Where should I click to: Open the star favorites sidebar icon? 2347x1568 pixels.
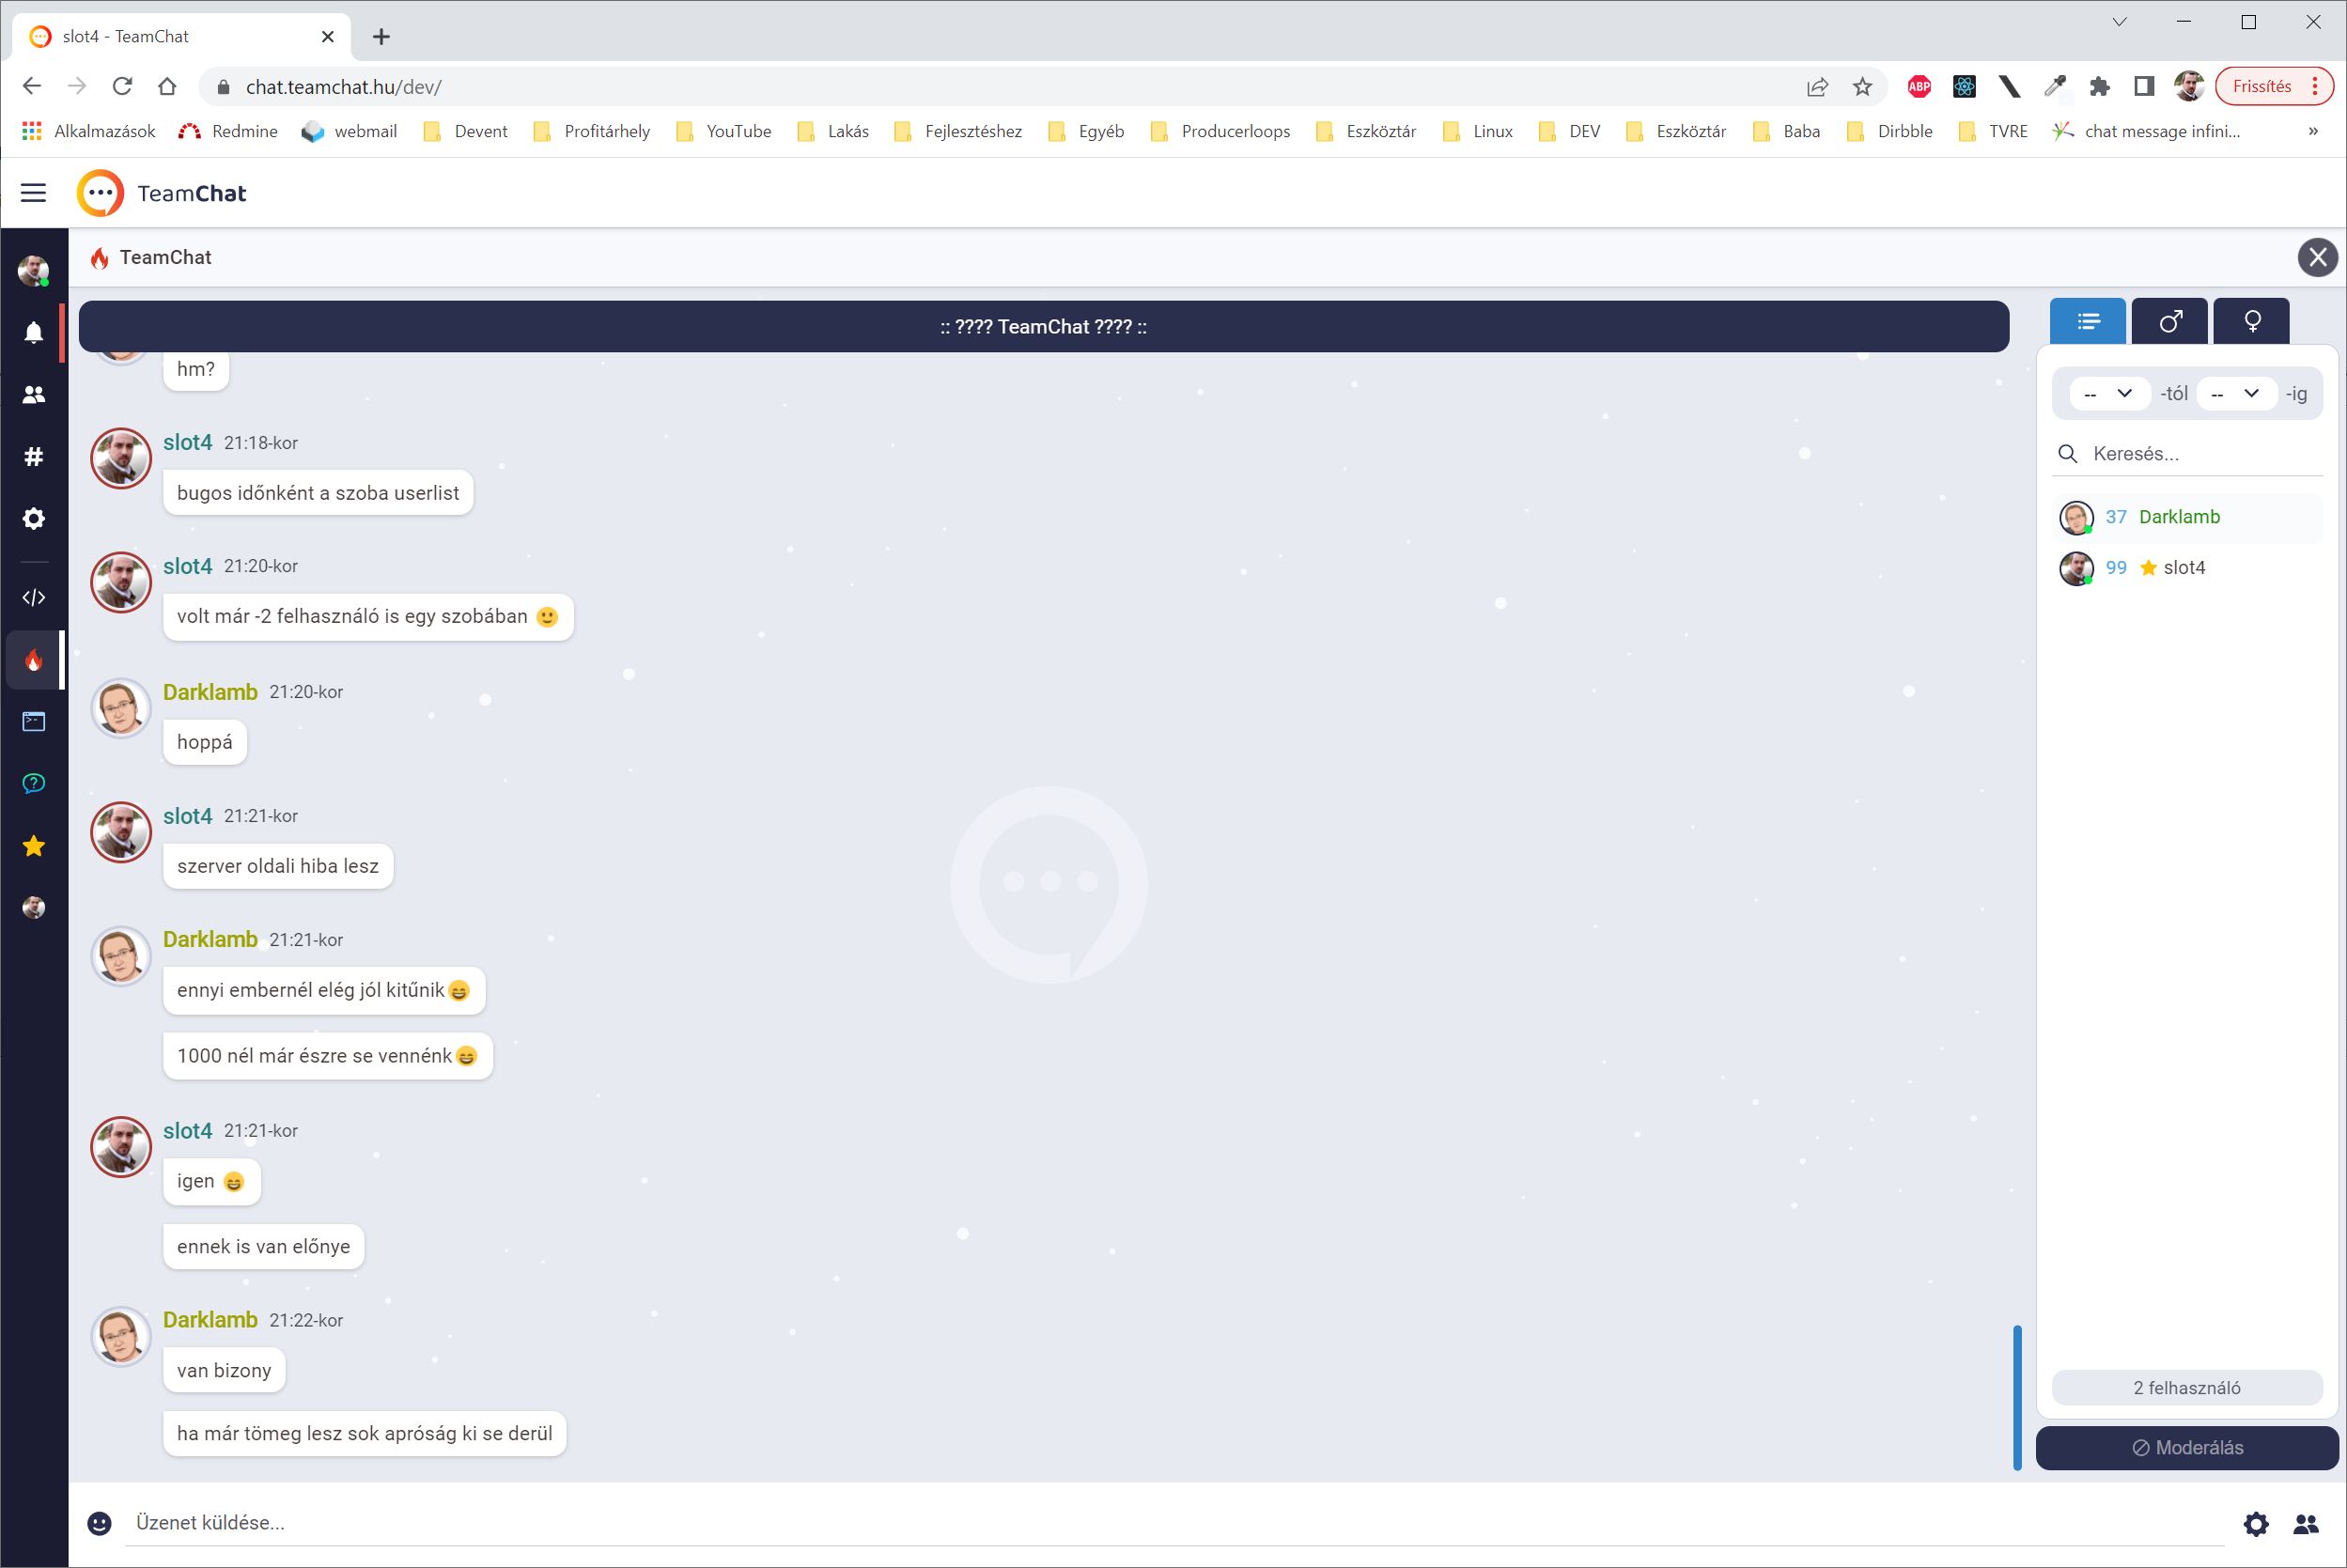33,846
